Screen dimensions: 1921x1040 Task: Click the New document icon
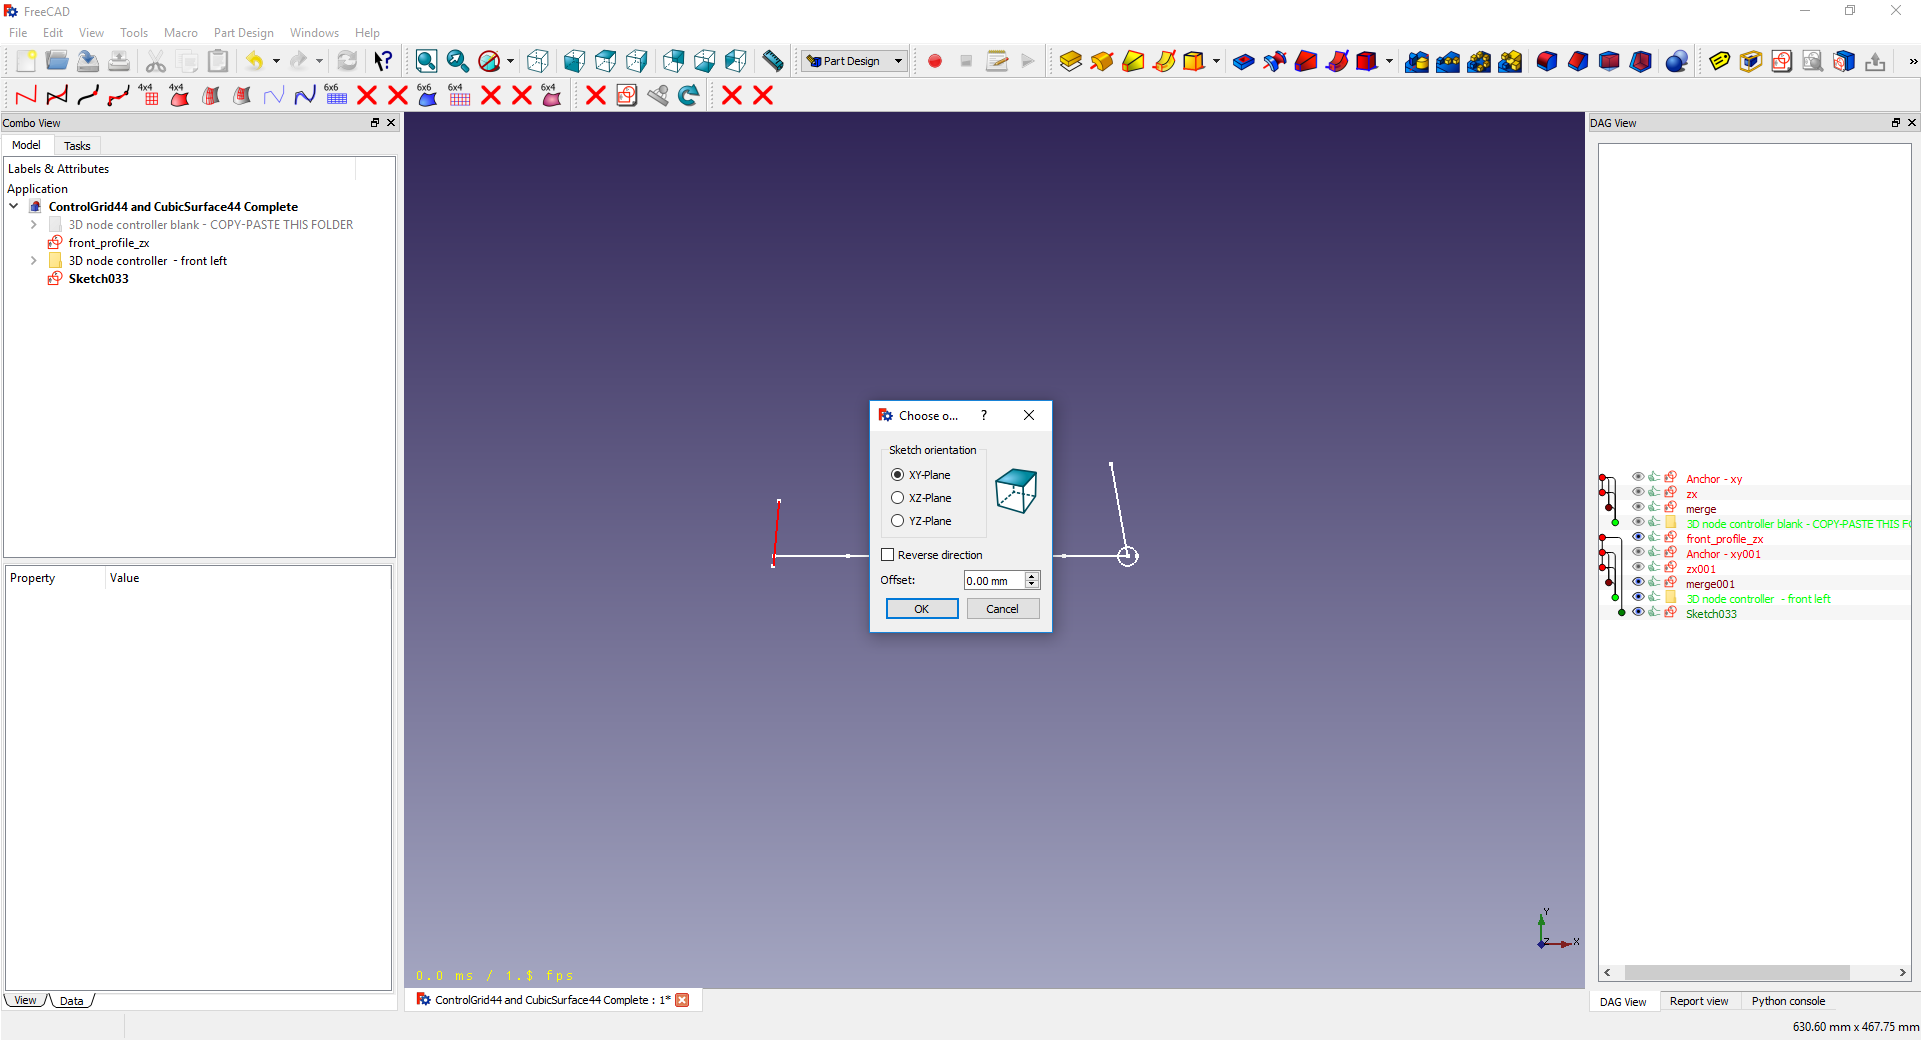[26, 61]
